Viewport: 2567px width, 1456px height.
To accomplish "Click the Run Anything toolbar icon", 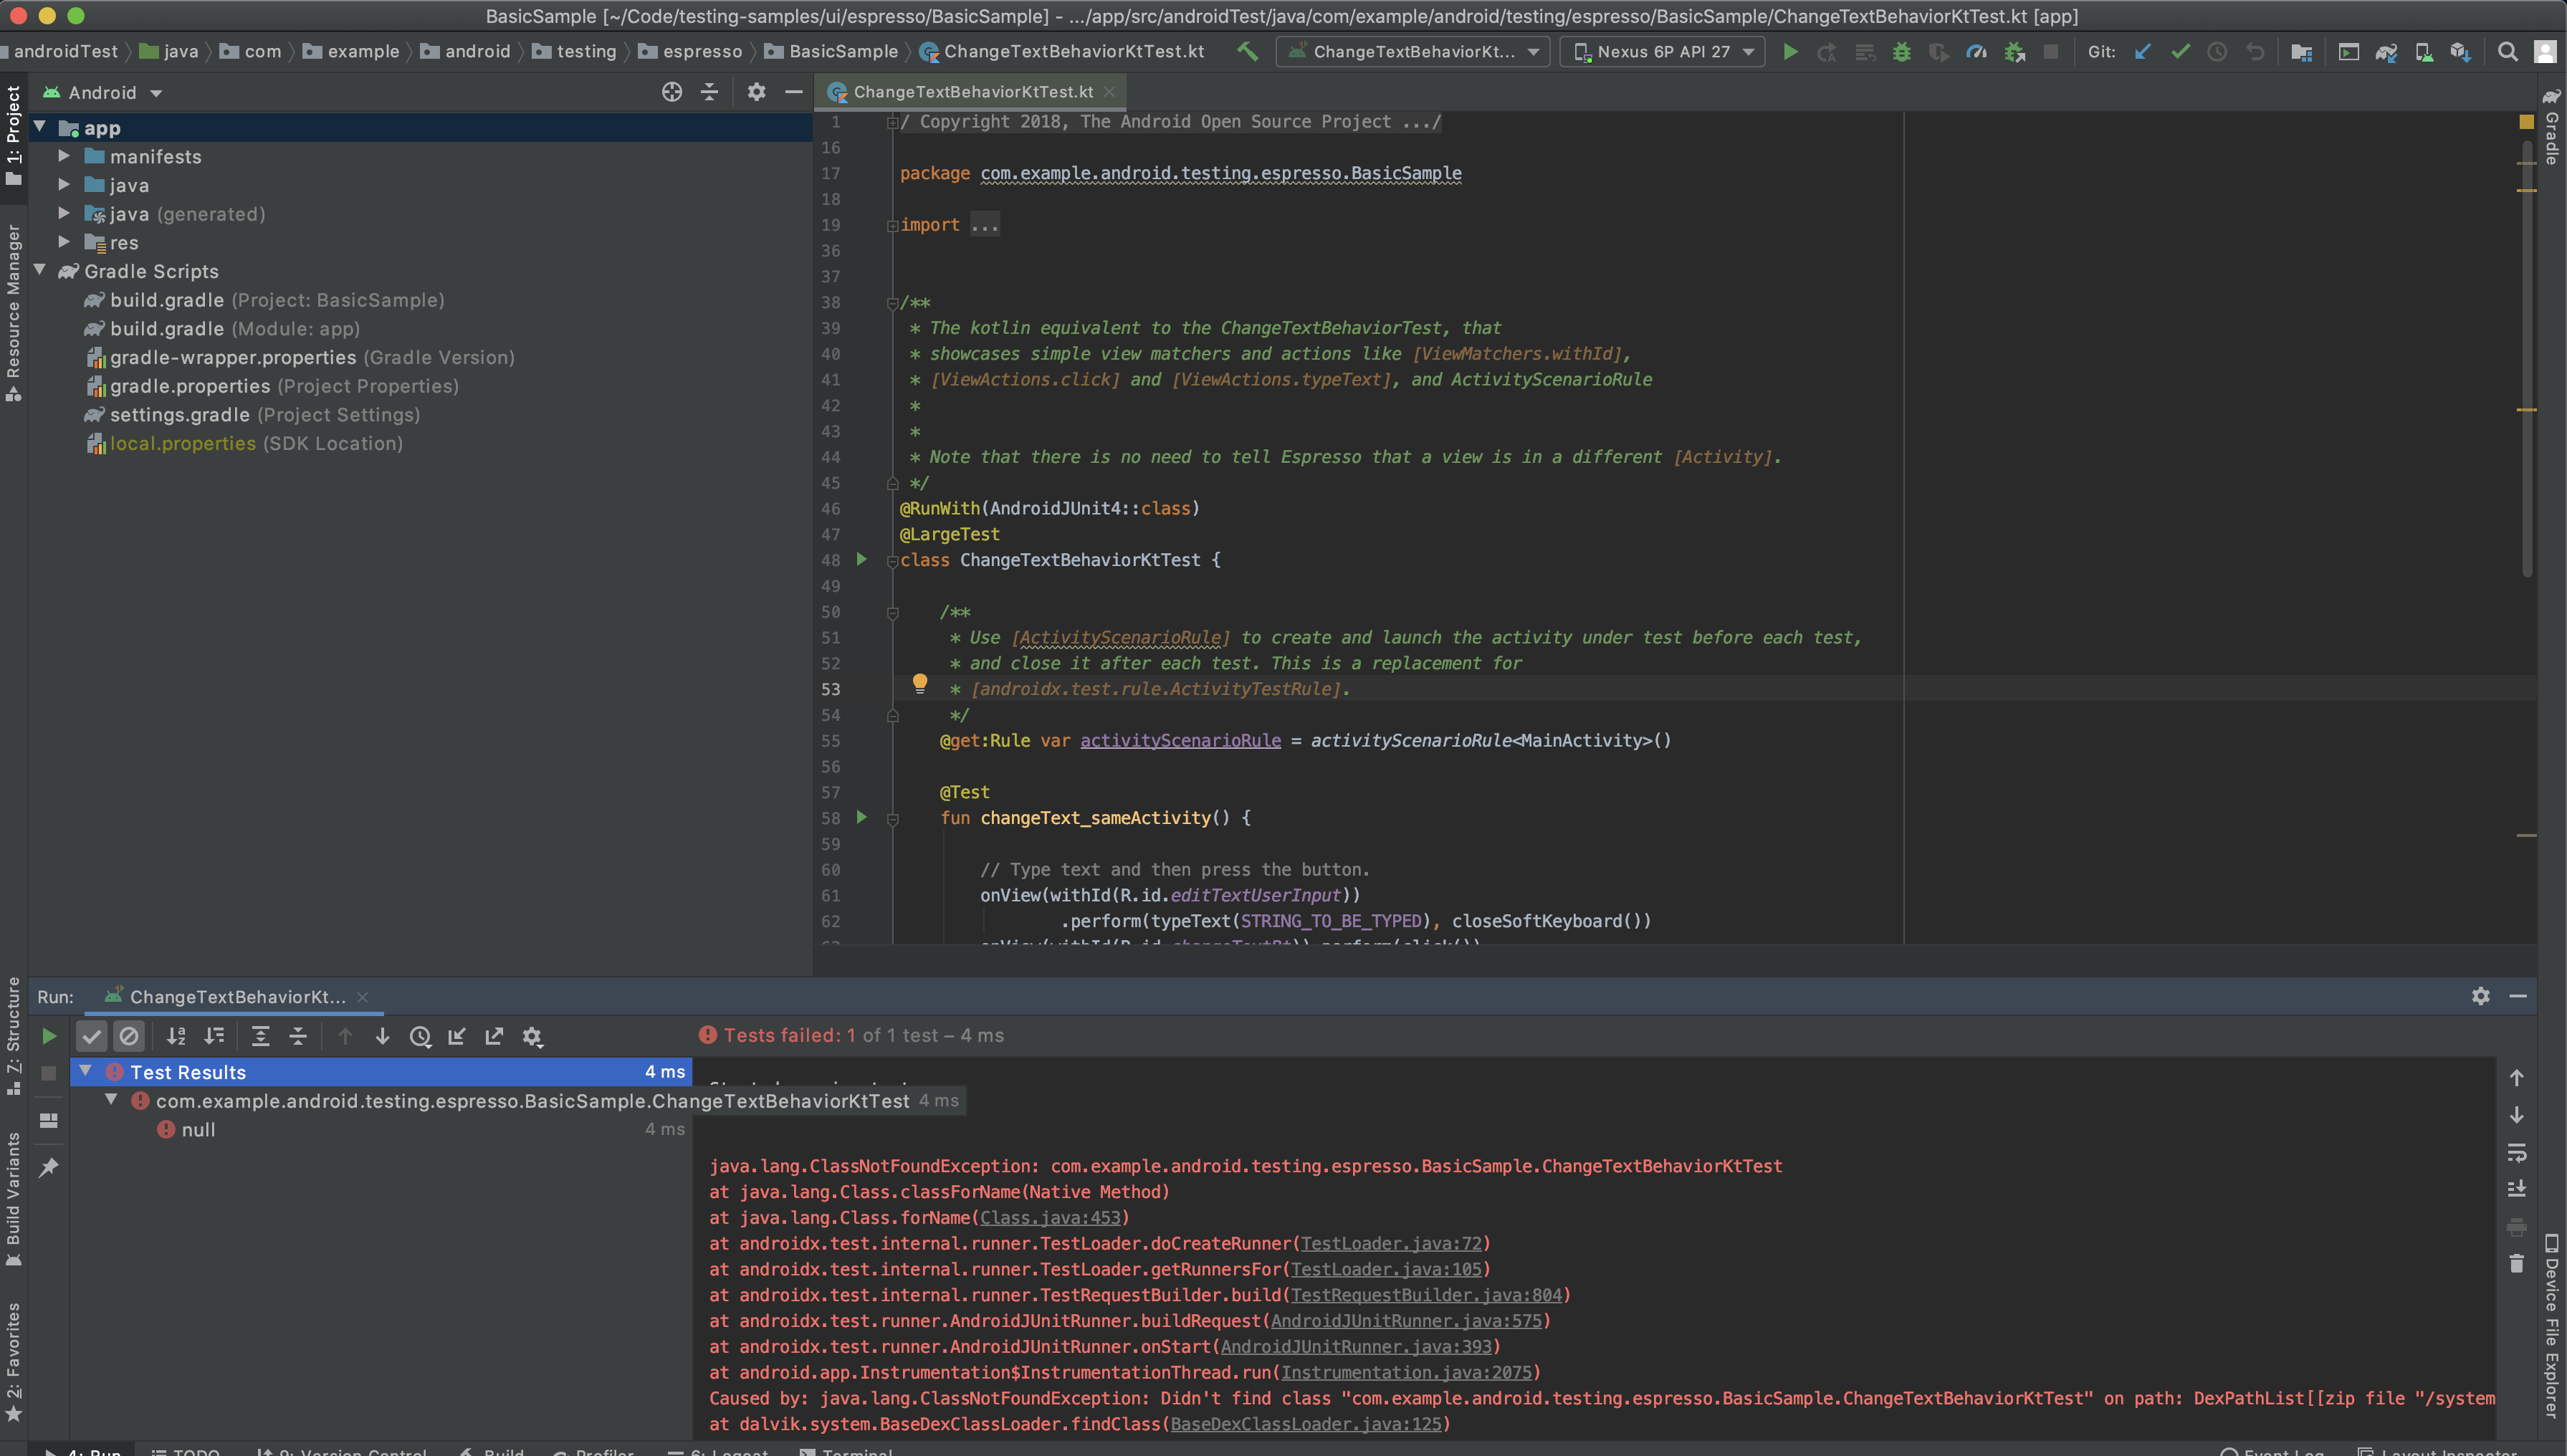I will [x=2348, y=52].
